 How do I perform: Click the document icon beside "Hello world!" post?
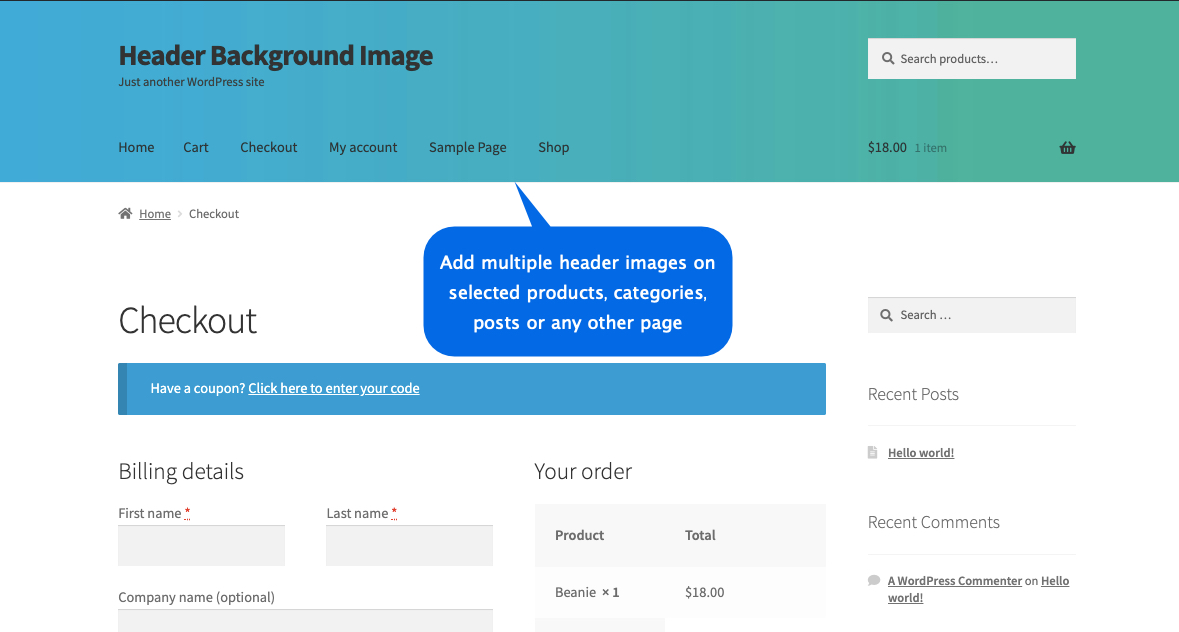[x=873, y=452]
